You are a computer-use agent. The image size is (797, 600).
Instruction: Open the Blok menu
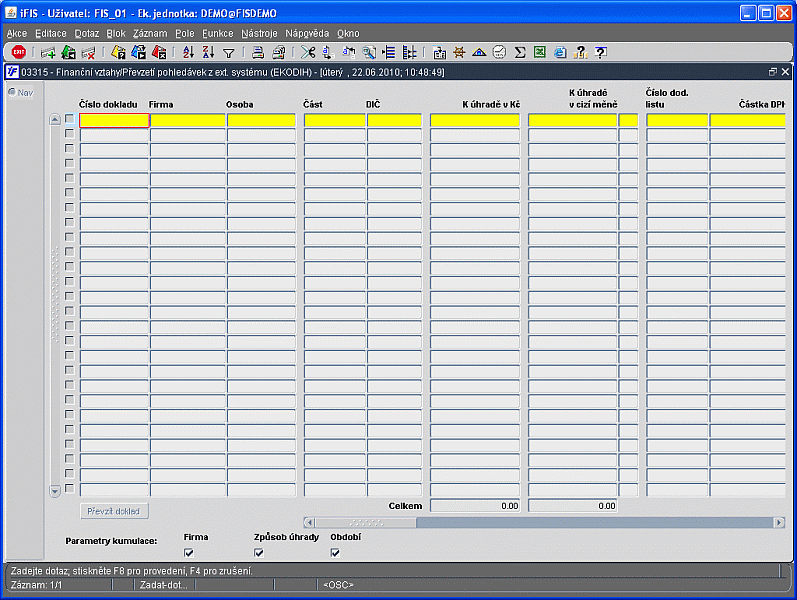click(116, 34)
